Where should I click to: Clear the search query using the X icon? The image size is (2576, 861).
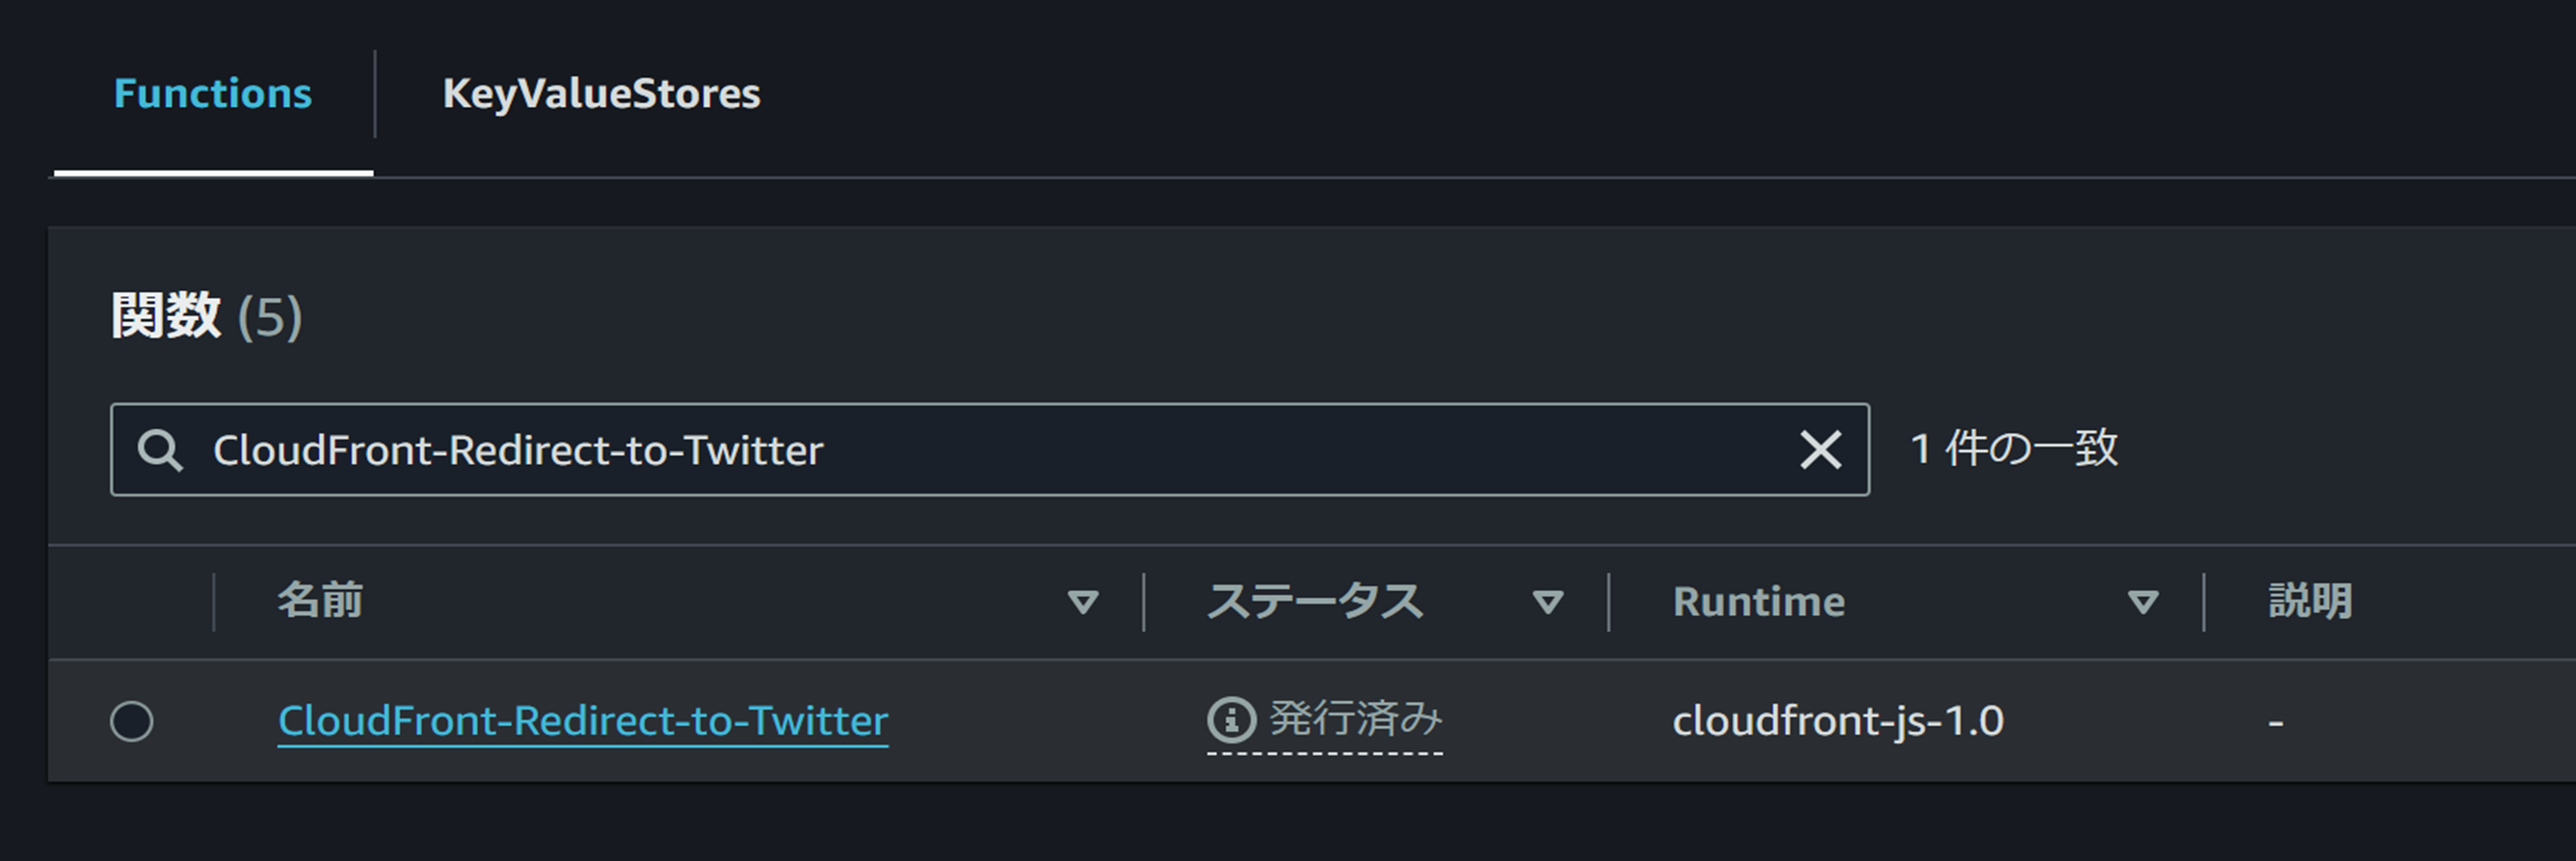[1820, 450]
